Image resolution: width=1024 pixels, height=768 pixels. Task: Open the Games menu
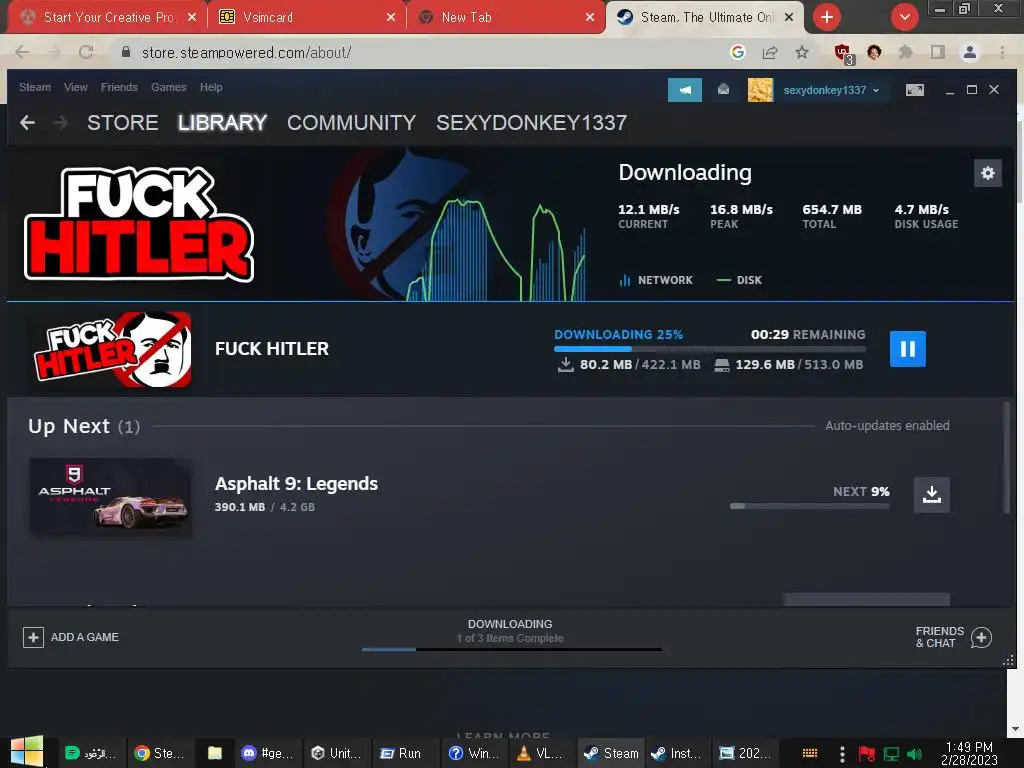[x=168, y=87]
